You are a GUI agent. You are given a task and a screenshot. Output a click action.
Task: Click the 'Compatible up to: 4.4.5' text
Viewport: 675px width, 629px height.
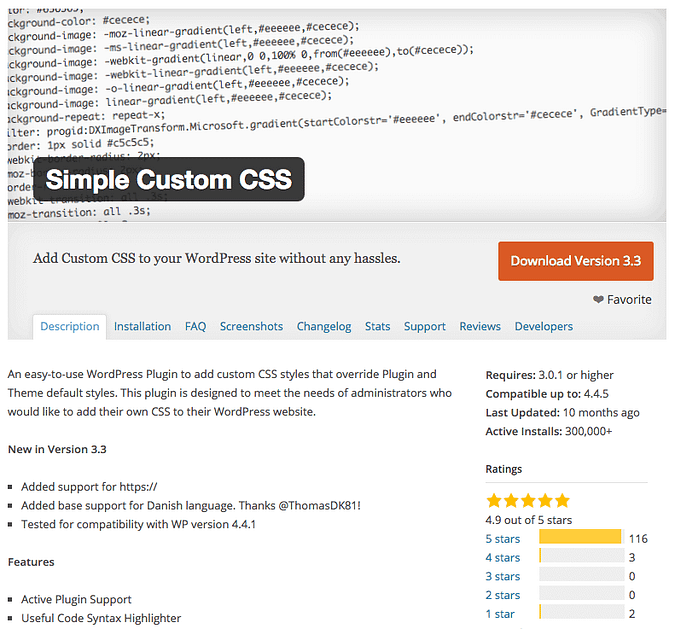547,394
